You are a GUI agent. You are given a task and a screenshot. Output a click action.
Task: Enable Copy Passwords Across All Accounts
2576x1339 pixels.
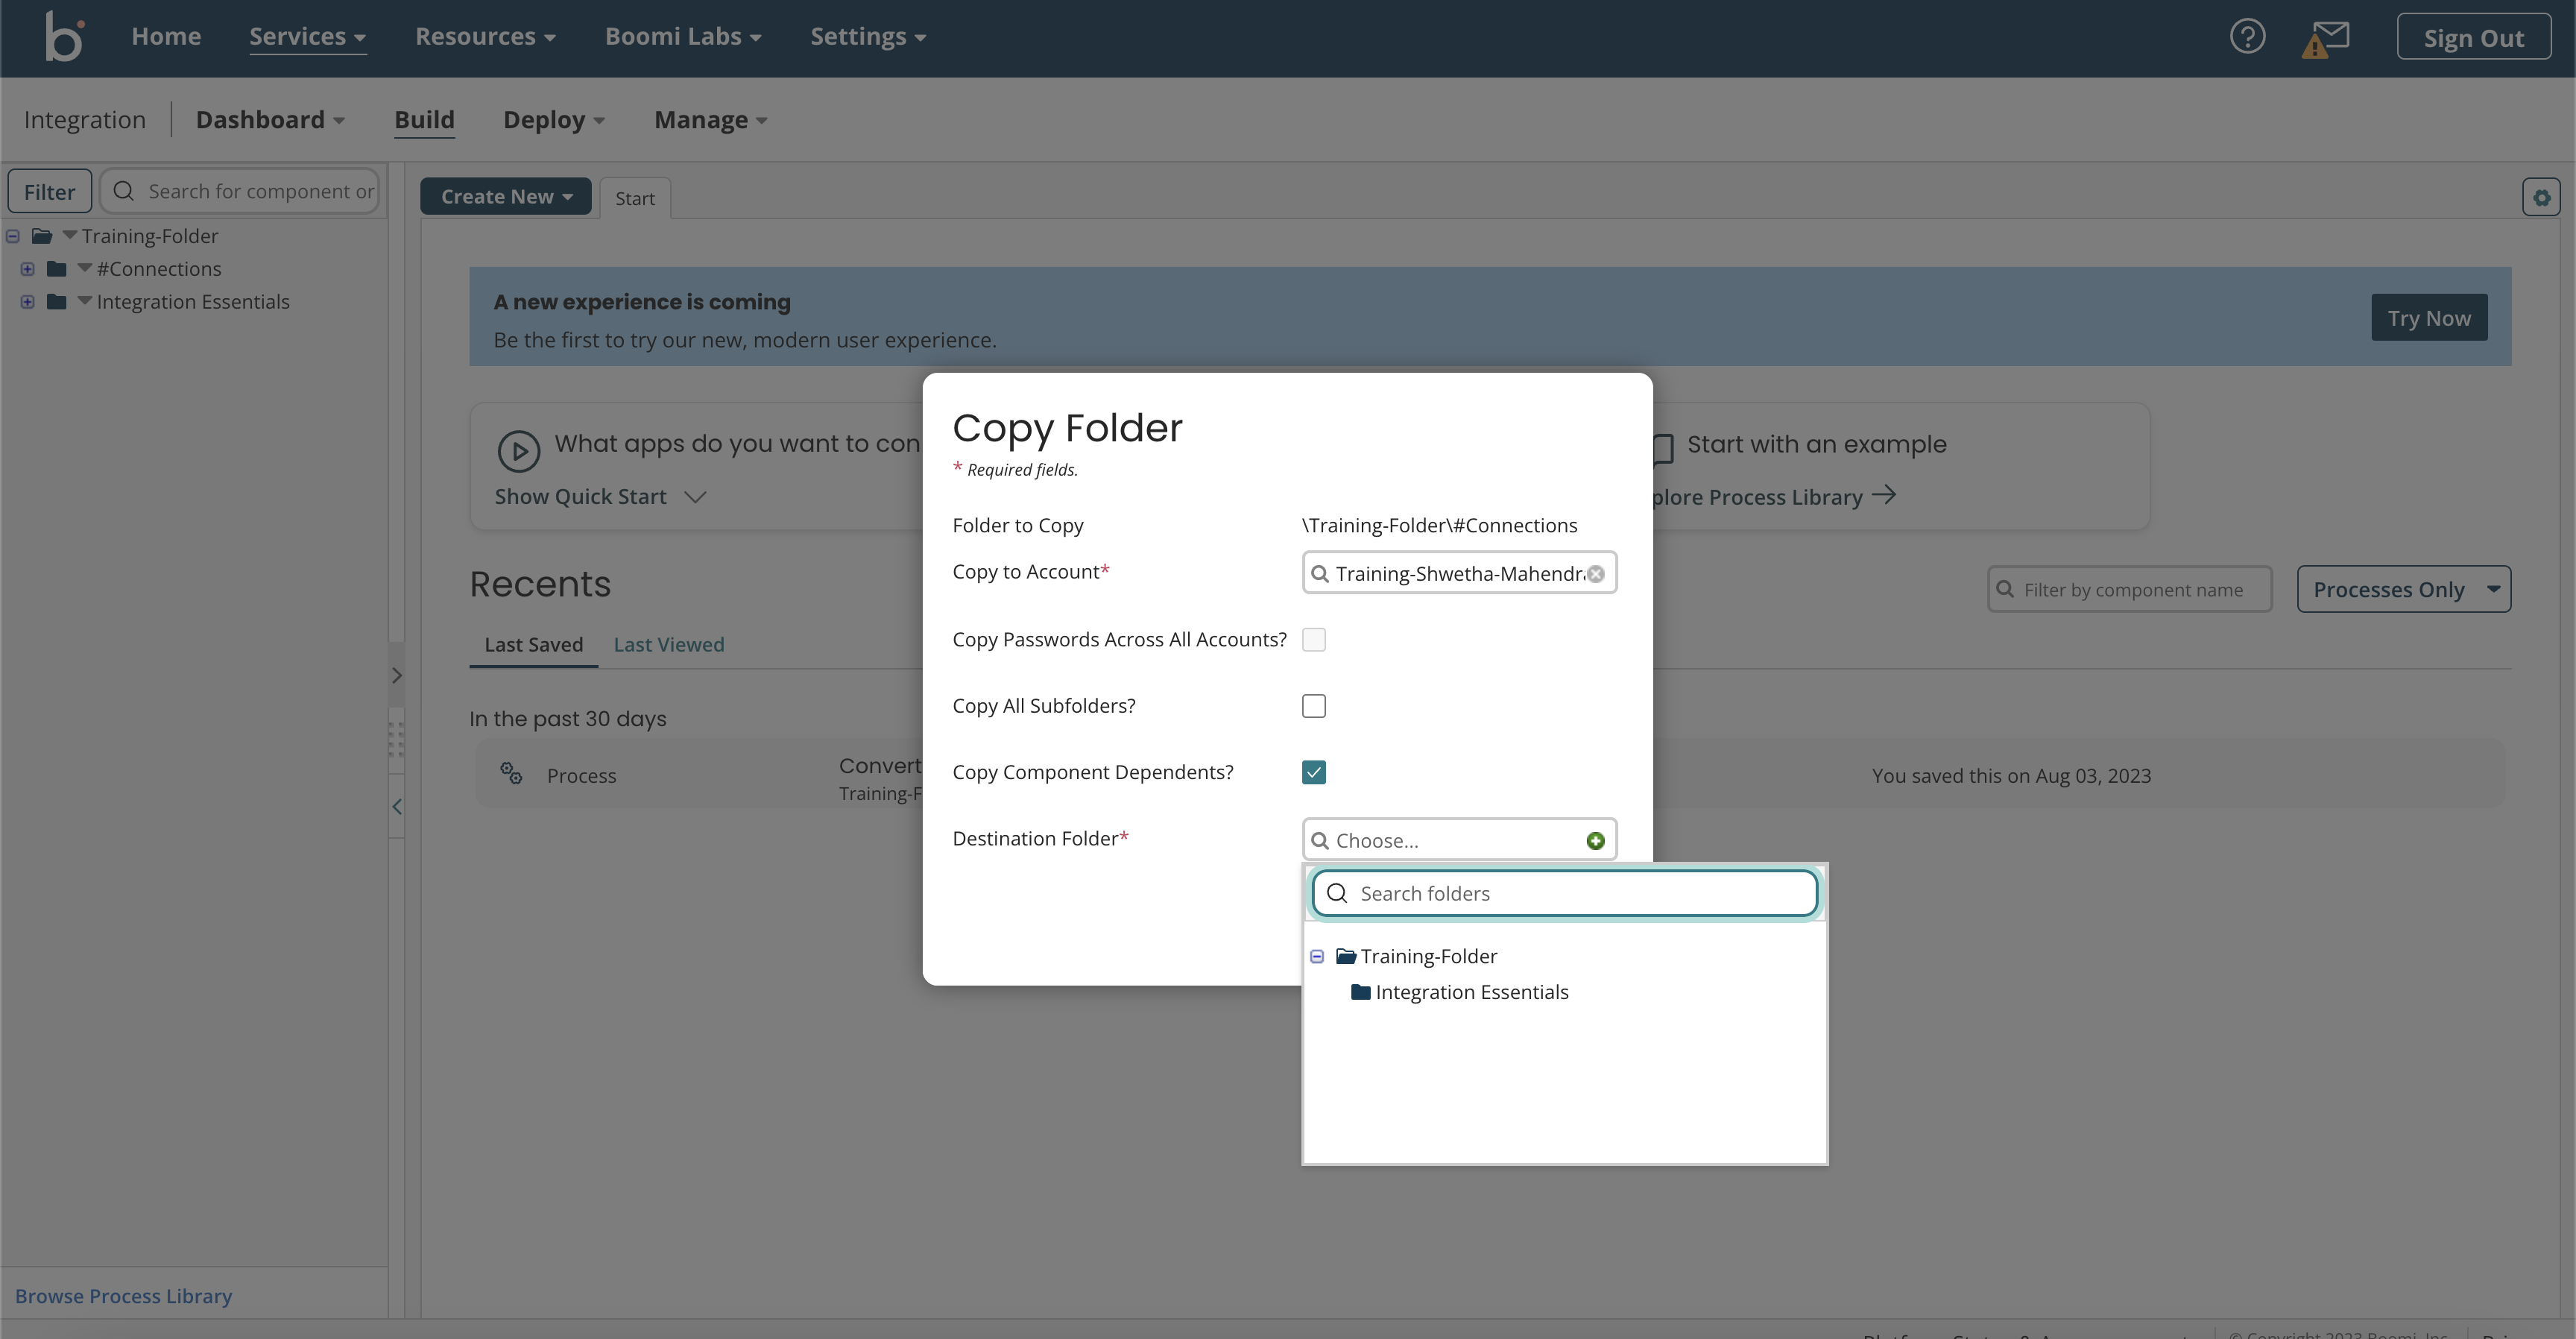tap(1313, 639)
